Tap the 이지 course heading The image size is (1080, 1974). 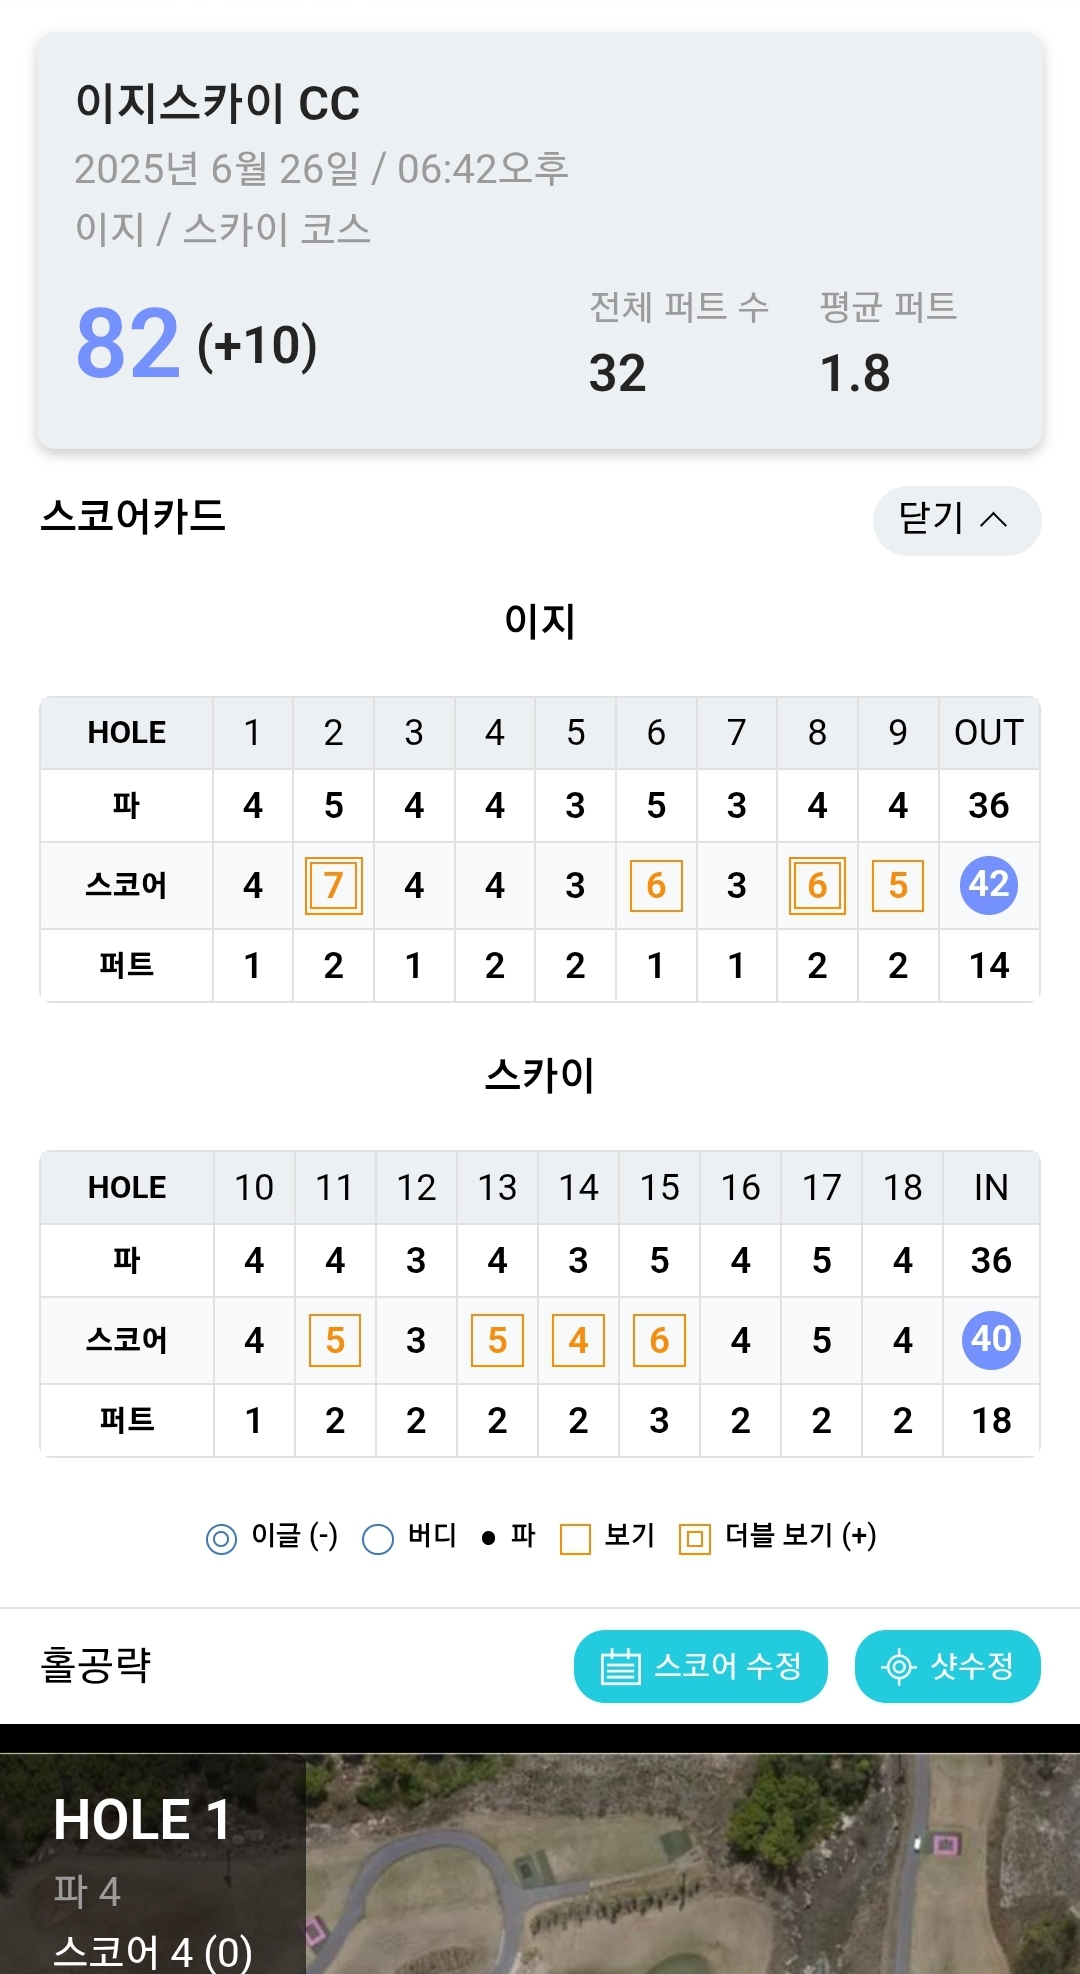point(540,621)
